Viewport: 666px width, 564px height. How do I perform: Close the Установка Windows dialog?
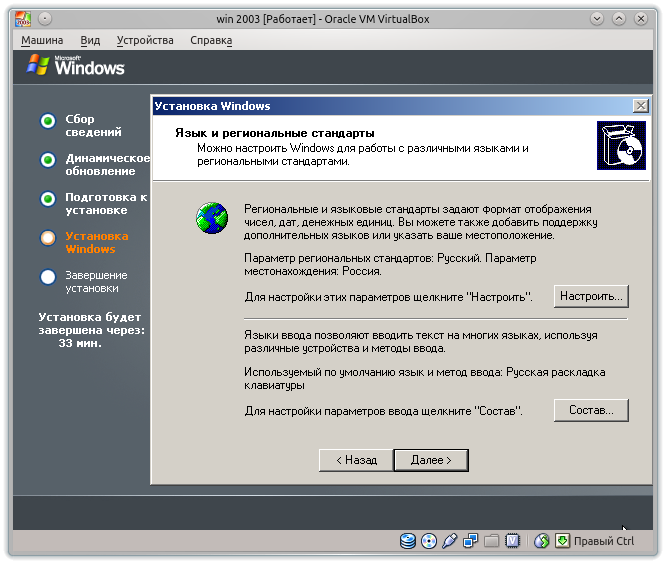pos(641,106)
